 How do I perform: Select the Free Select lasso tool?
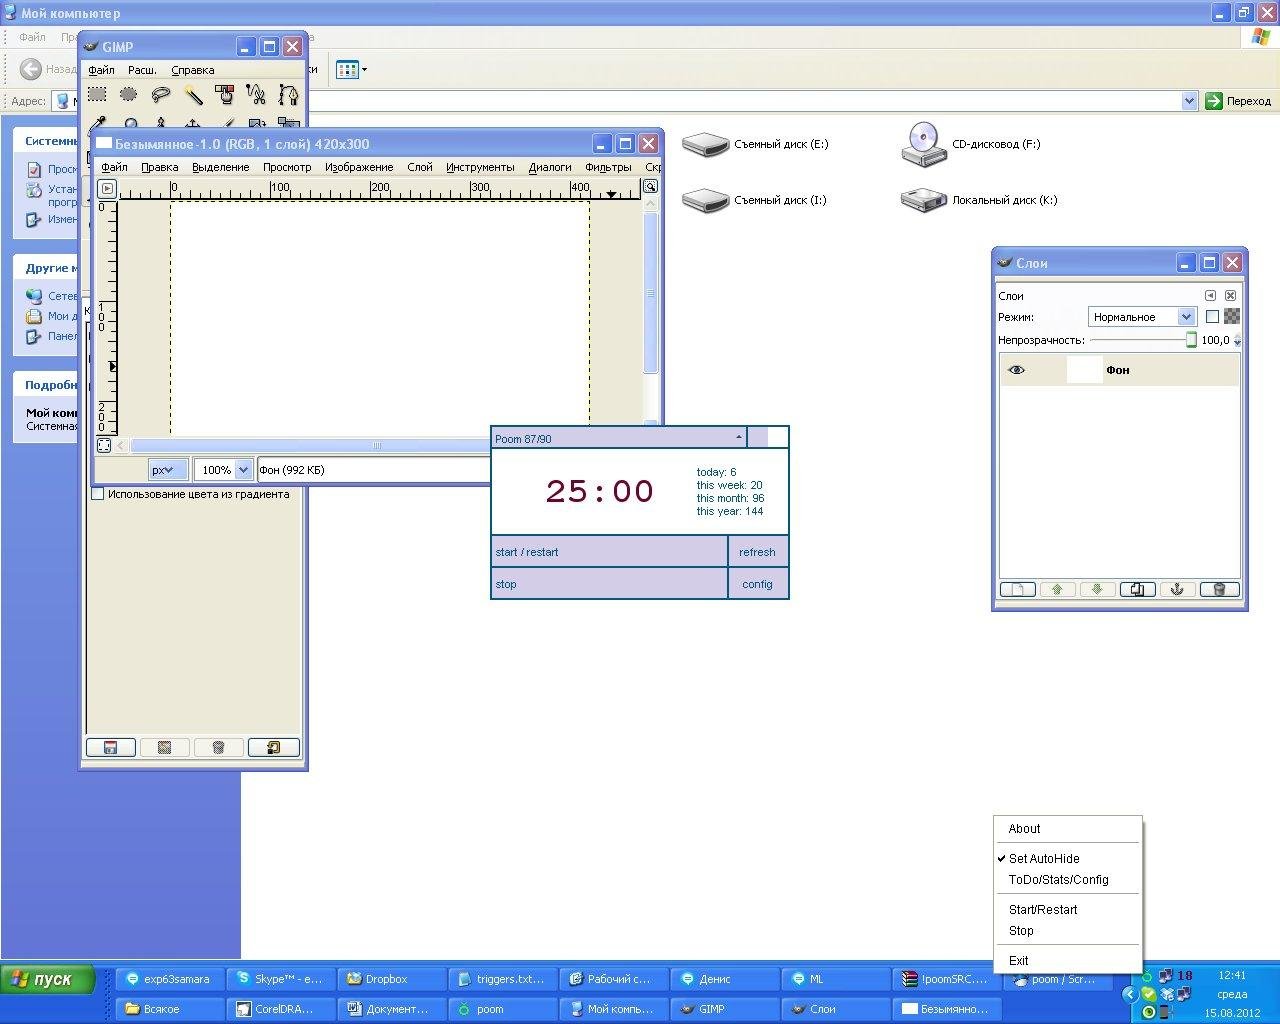coord(161,95)
